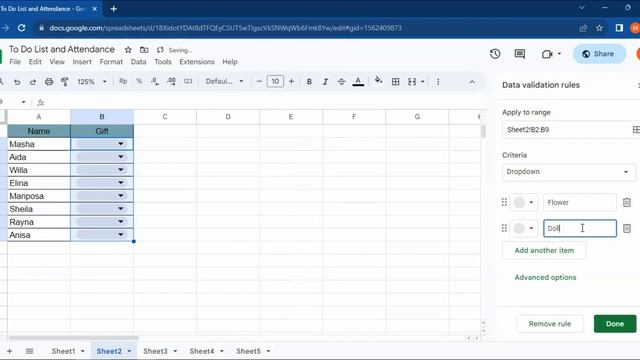Collapse the toolbar with the up chevron
The width and height of the screenshot is (640, 360).
coord(472,82)
